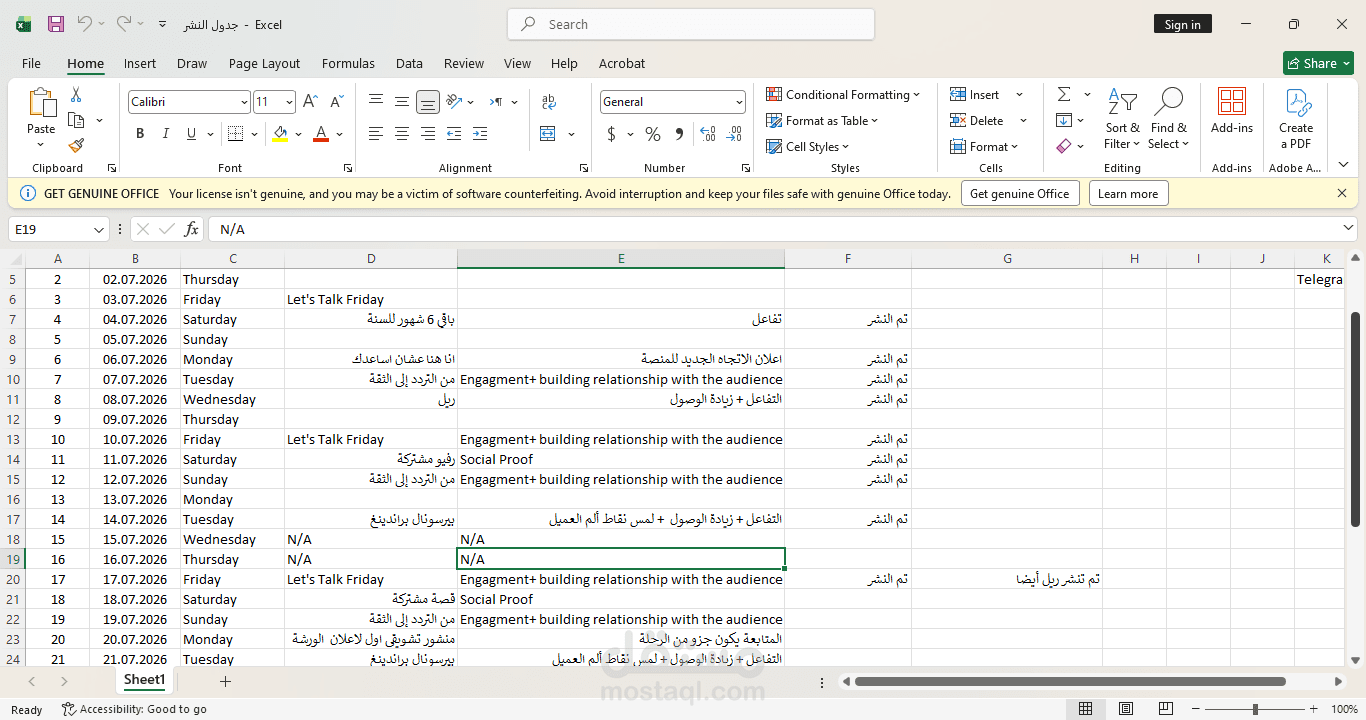
Task: Click the Redo arrow icon
Action: tap(124, 24)
